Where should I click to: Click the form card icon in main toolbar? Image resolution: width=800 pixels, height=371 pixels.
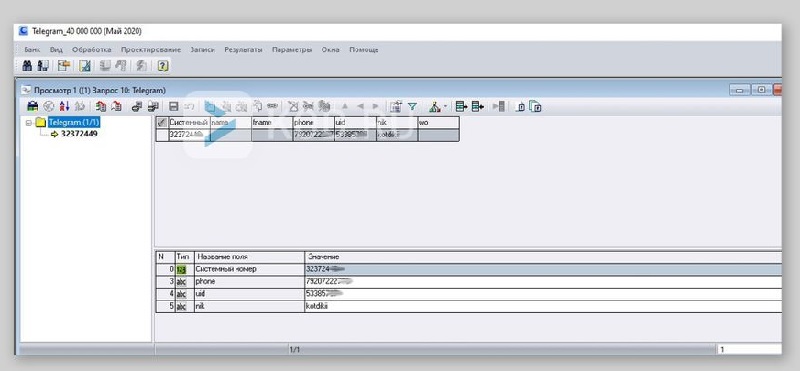[64, 65]
